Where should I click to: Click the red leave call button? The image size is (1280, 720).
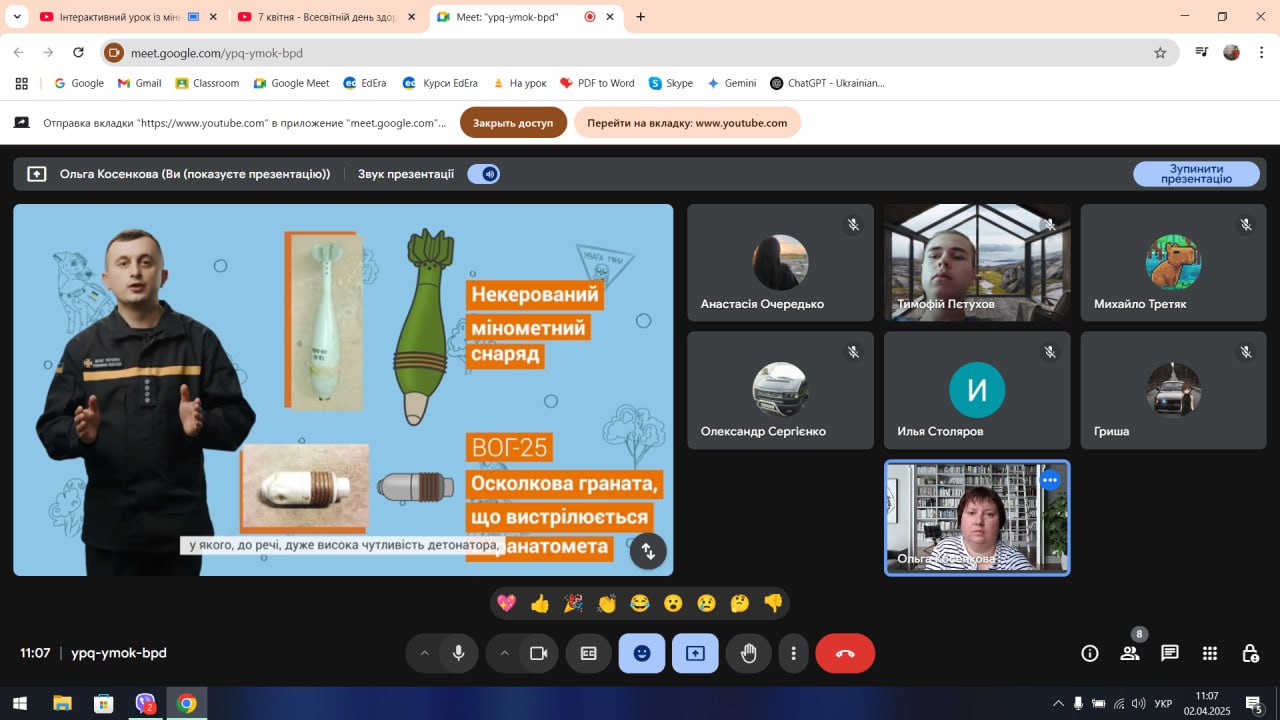click(x=845, y=653)
